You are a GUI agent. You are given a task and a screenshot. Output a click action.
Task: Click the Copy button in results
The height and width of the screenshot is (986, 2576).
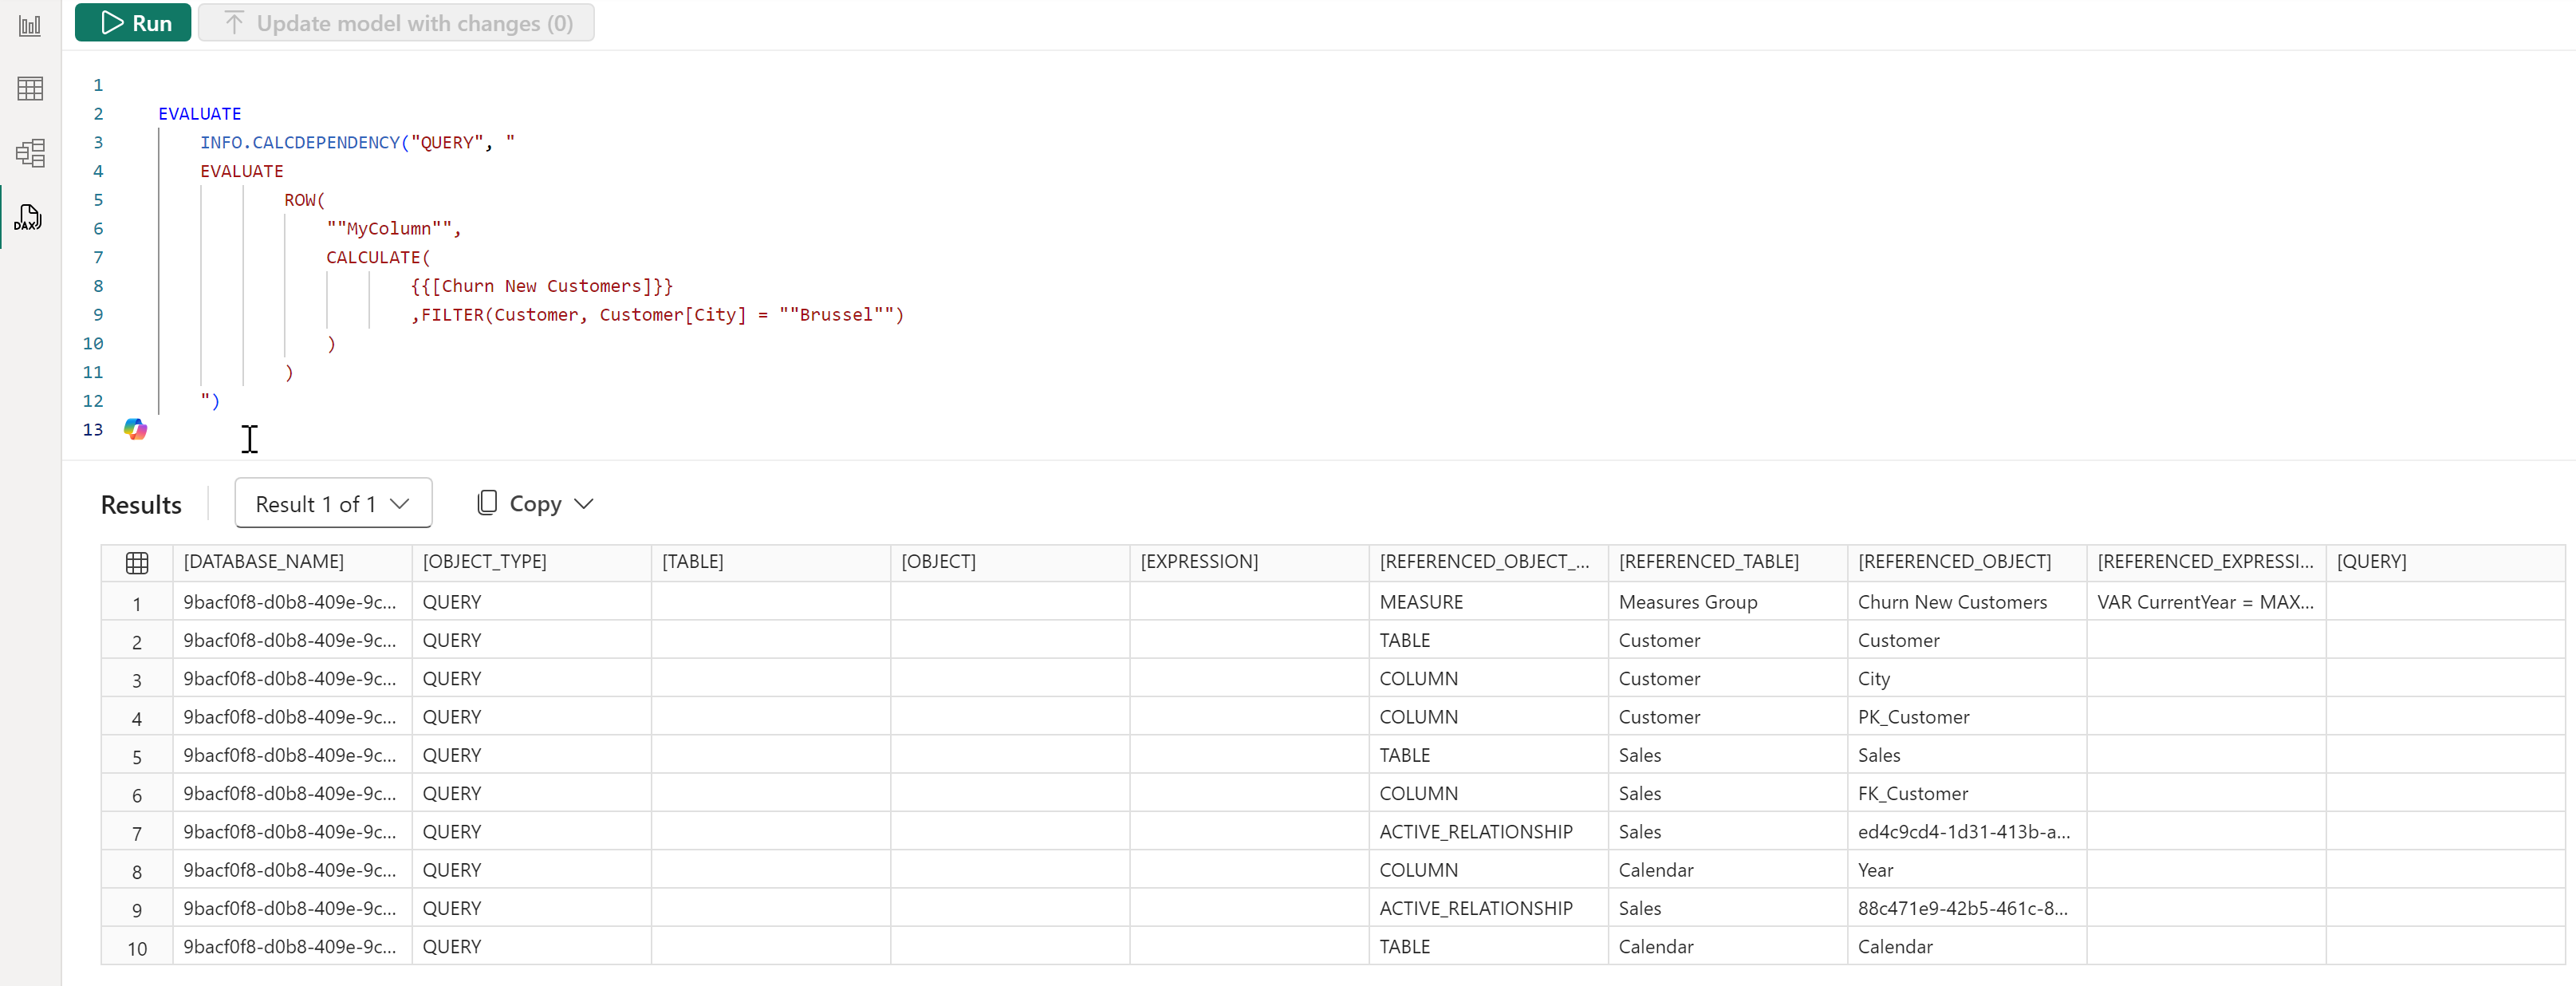click(520, 503)
